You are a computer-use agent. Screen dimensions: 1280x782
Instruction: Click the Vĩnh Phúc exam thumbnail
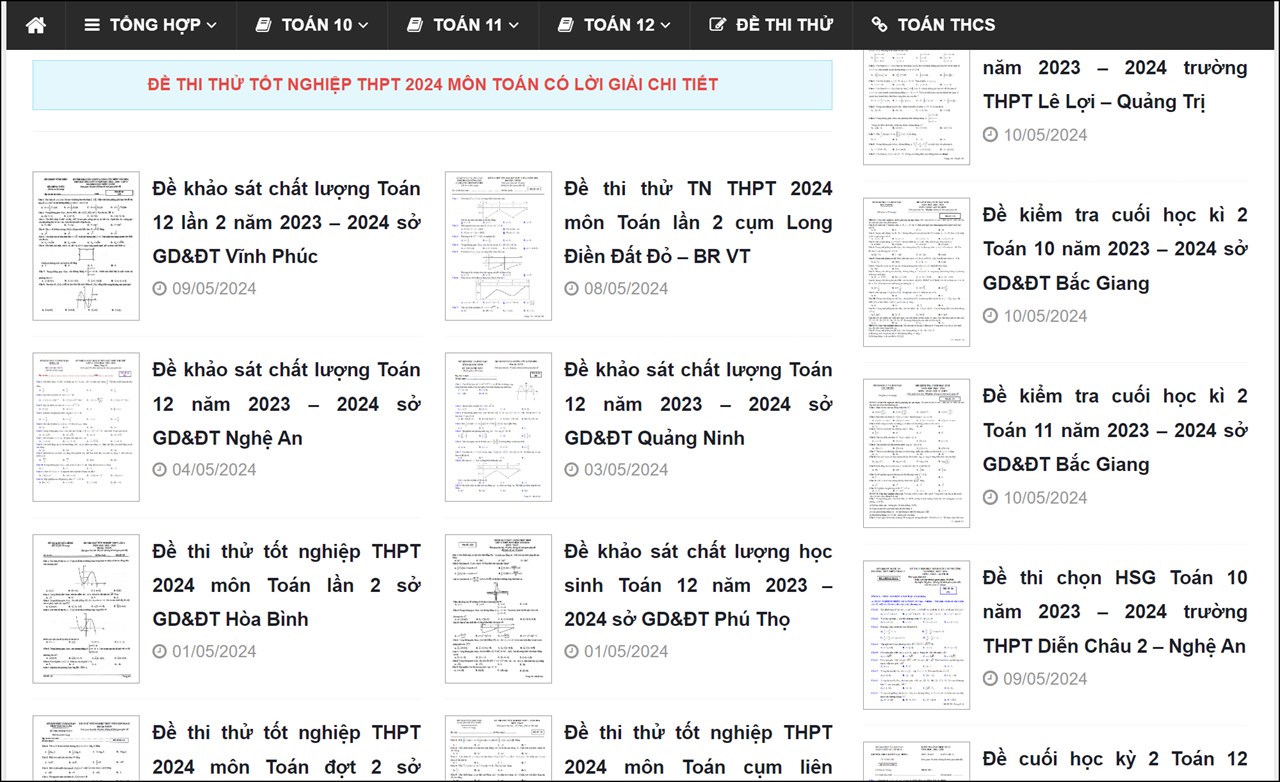[86, 246]
